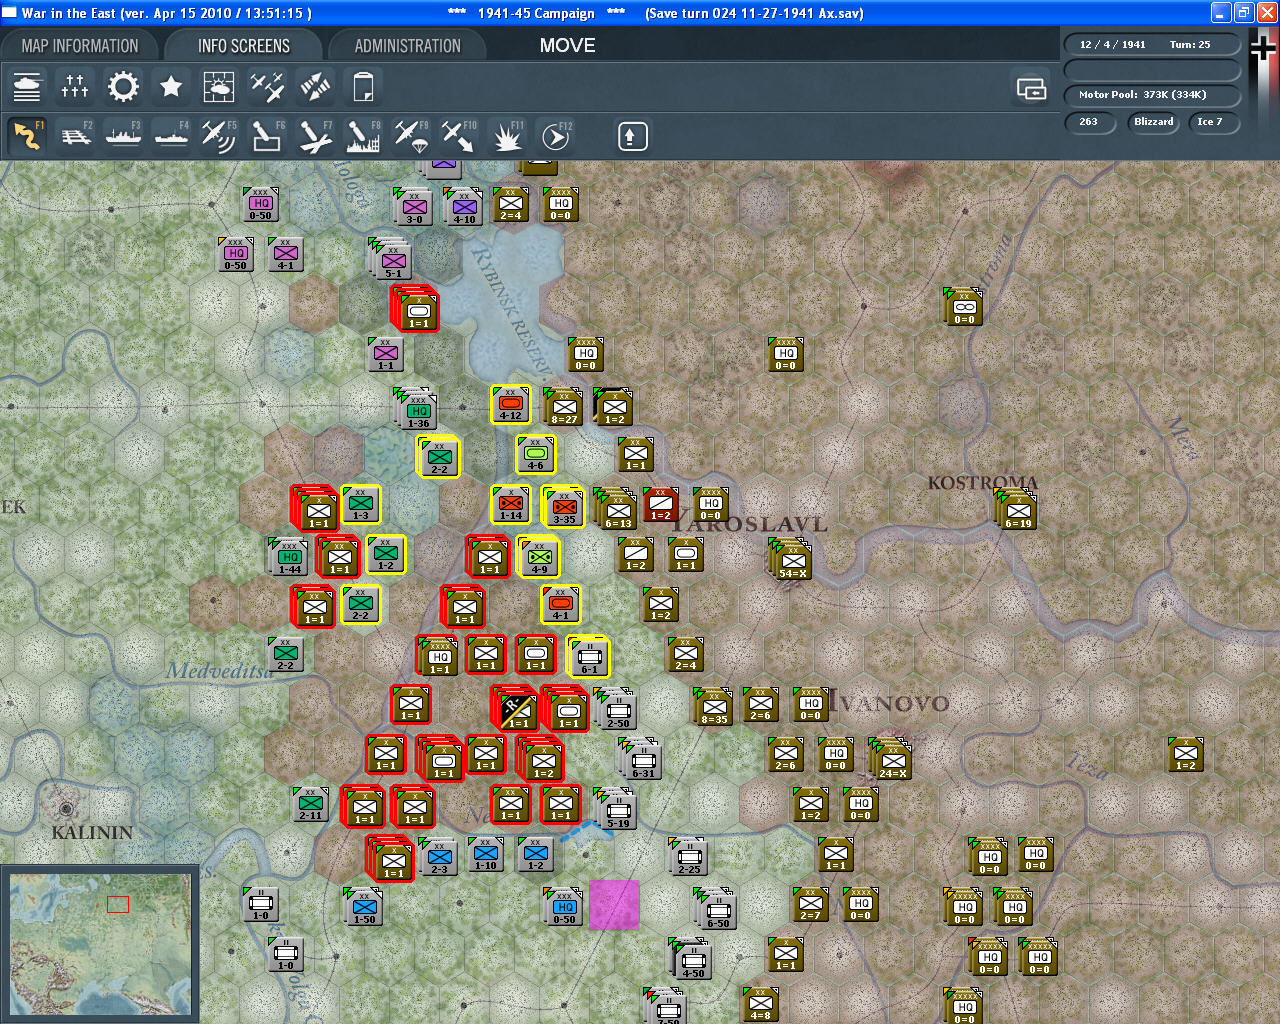Image resolution: width=1280 pixels, height=1024 pixels.
Task: Select the 4=8 Soviet unit
Action: 761,1003
